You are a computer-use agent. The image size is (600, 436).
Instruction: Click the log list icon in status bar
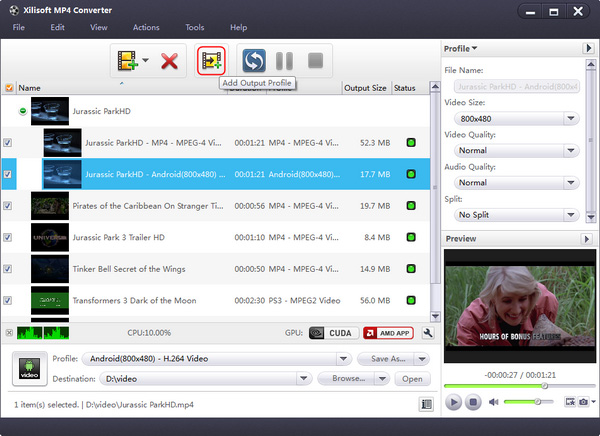pyautogui.click(x=426, y=404)
